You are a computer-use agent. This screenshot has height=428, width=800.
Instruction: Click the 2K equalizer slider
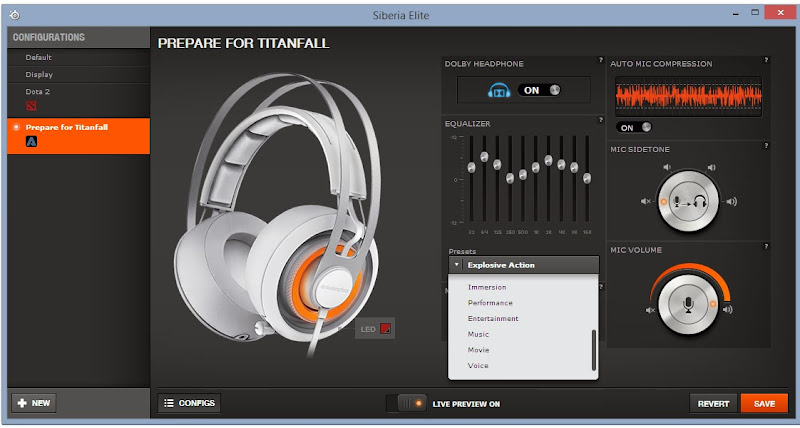click(x=548, y=160)
